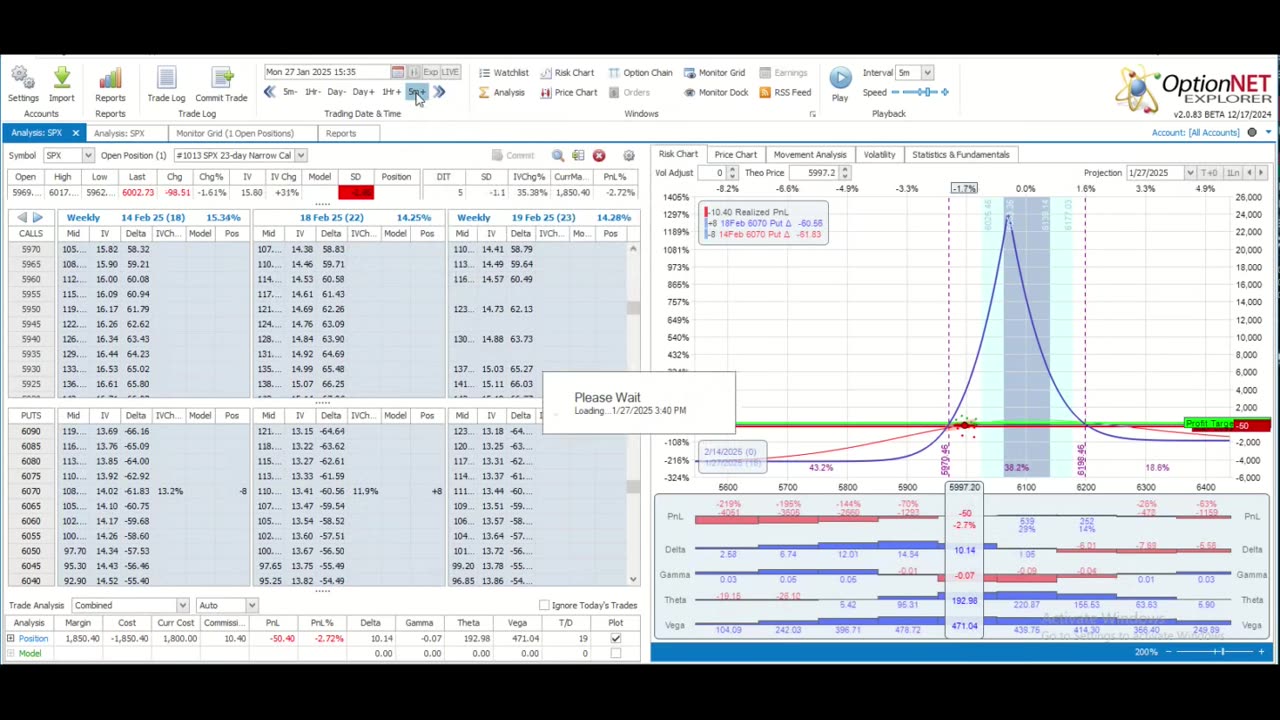
Task: Switch to the Movement Analysis tab
Action: (x=810, y=155)
